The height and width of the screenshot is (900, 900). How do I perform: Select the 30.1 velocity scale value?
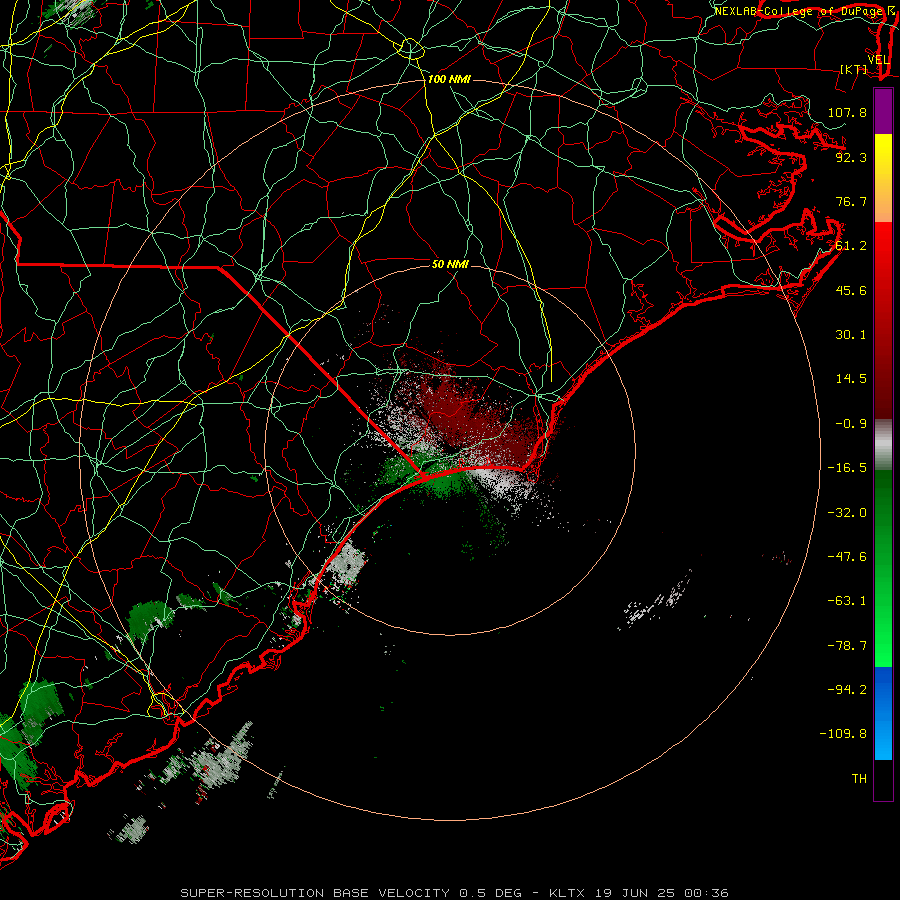pyautogui.click(x=851, y=335)
